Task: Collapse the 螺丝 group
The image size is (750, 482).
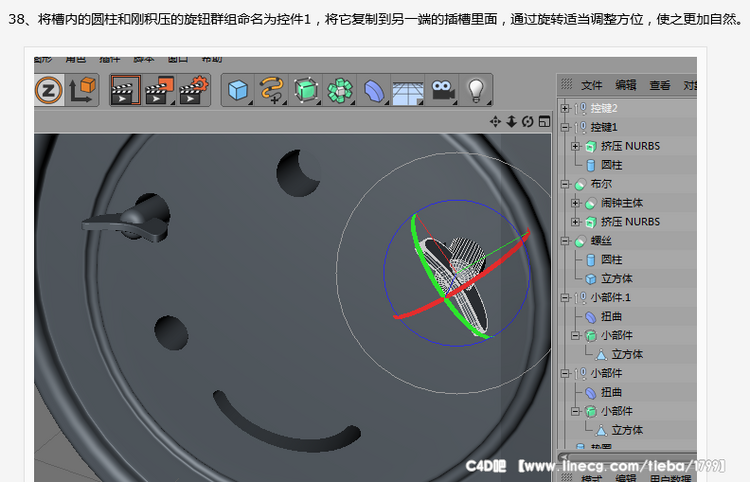Action: click(x=565, y=241)
